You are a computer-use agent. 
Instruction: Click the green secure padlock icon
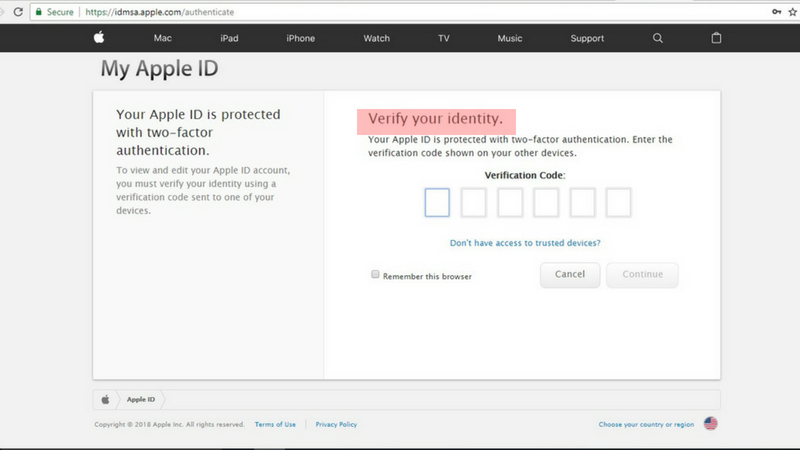pyautogui.click(x=38, y=12)
